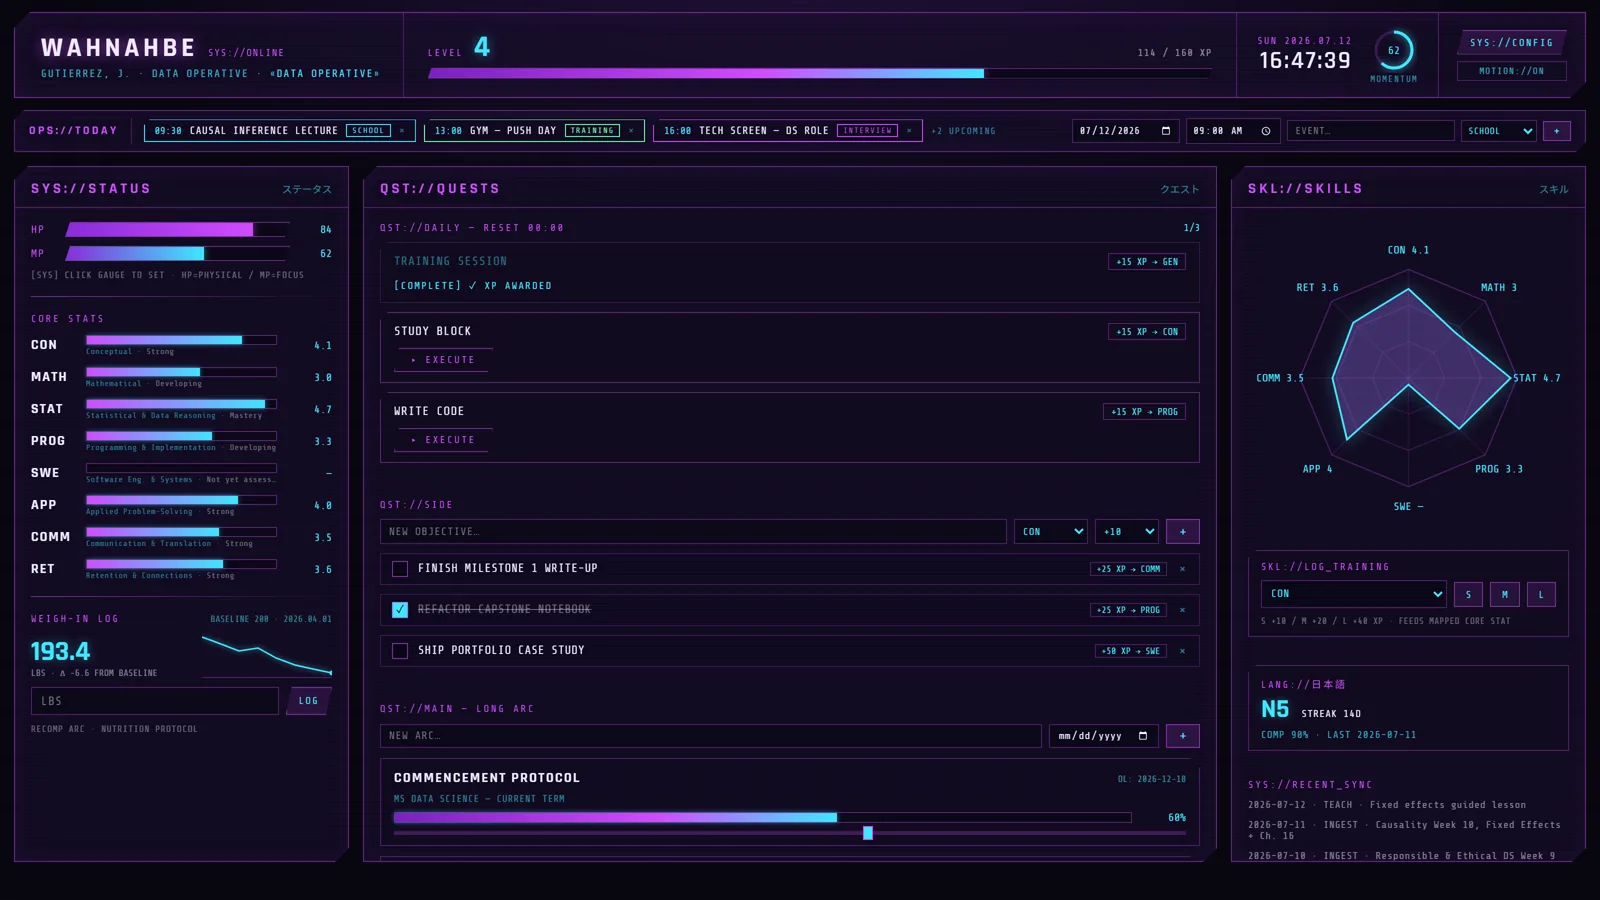Click the Training Session completed quest
The height and width of the screenshot is (900, 1600).
pyautogui.click(x=789, y=273)
